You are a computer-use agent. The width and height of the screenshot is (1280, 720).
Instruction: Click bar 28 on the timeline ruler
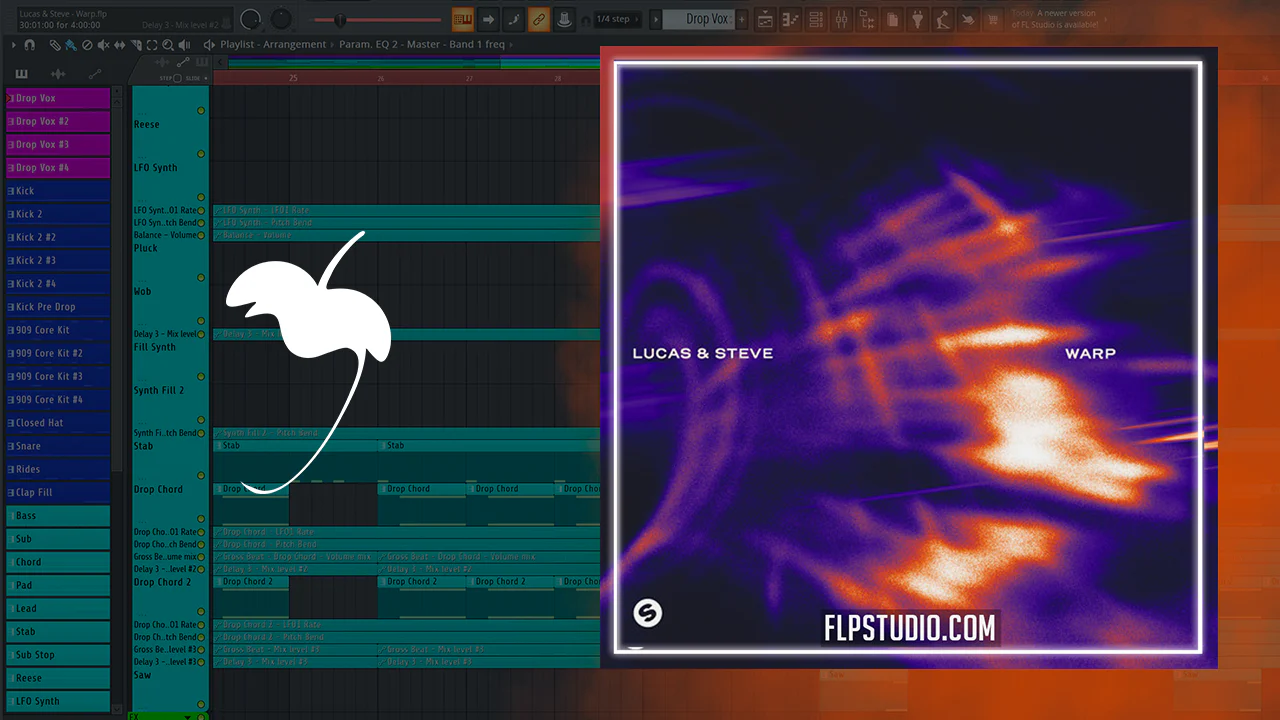pos(556,78)
